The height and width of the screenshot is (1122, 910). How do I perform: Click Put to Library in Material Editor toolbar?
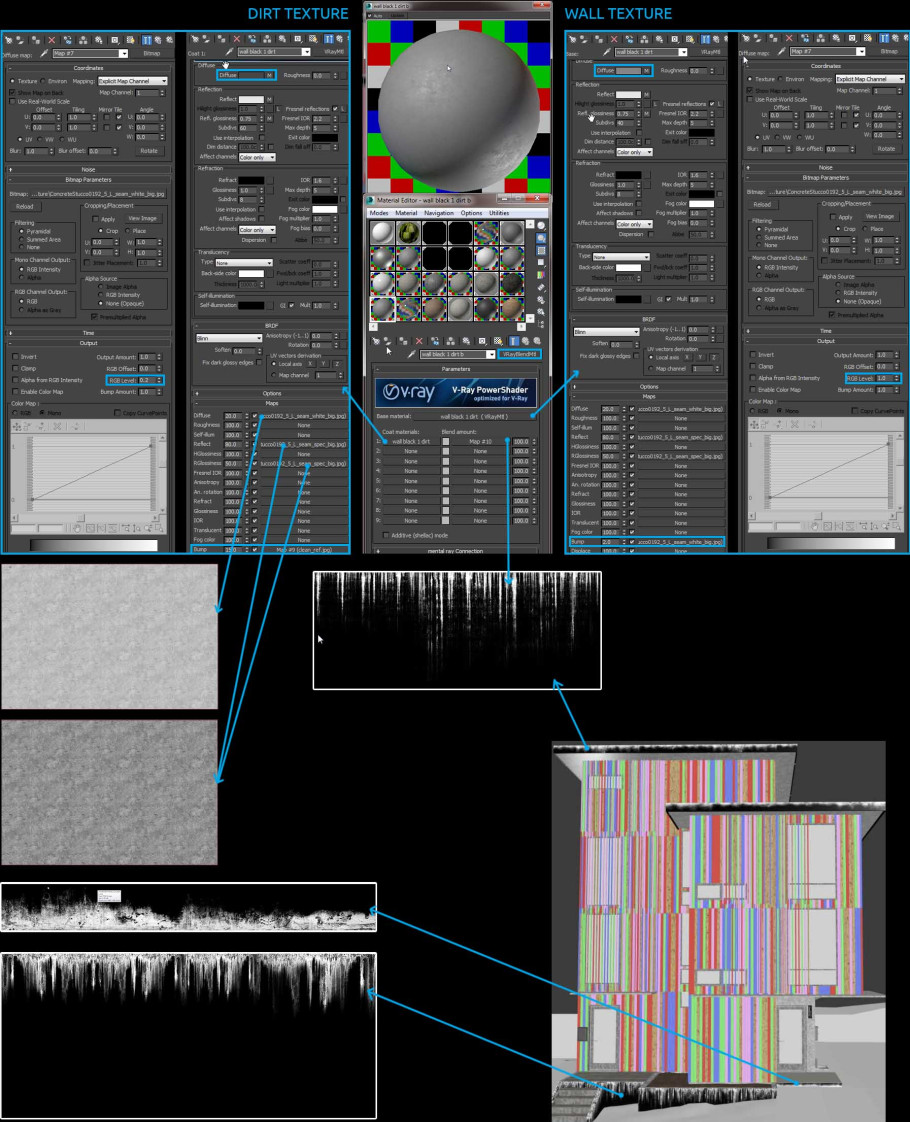466,341
